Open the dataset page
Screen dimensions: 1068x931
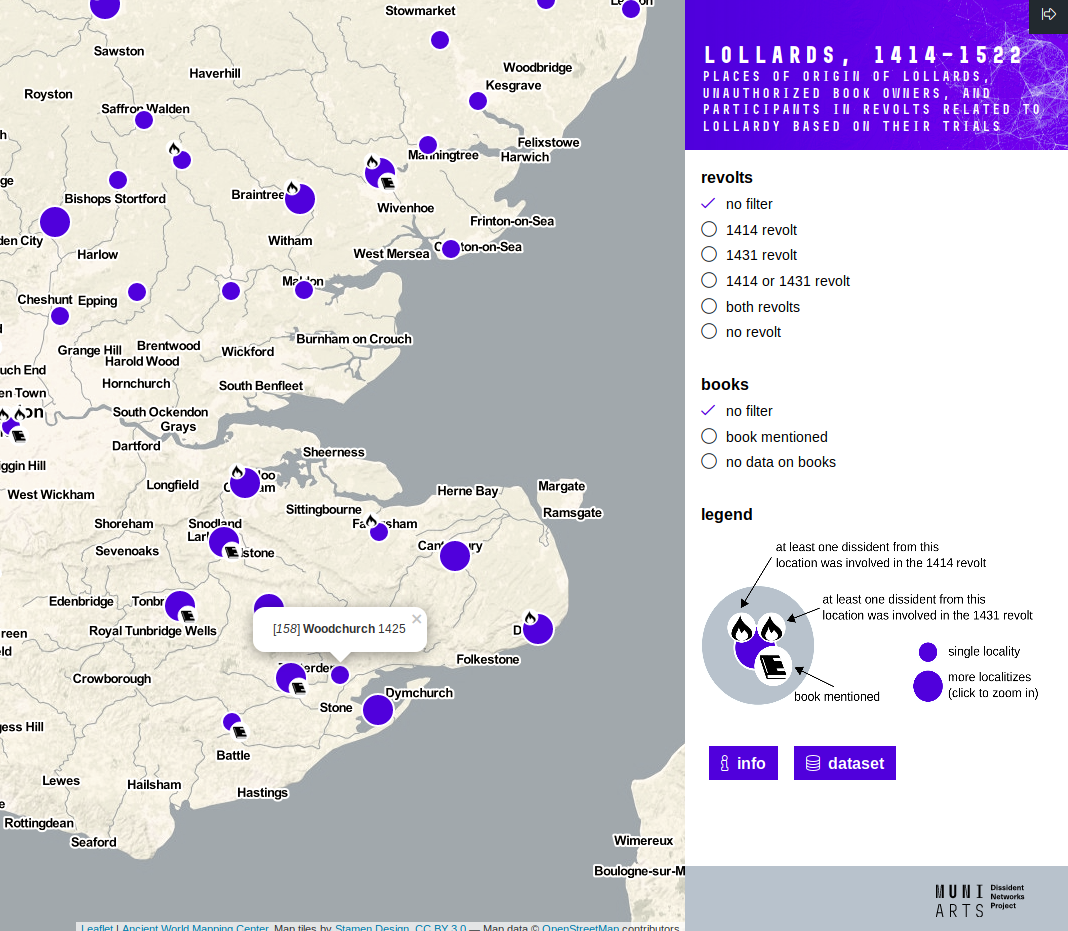[845, 762]
